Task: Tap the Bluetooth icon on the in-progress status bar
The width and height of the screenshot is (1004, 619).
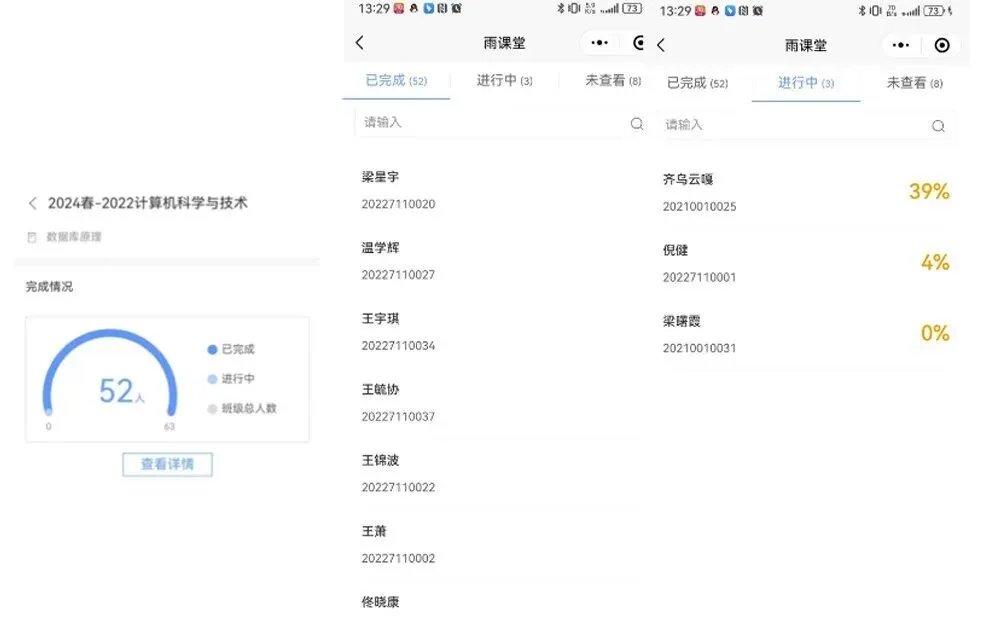Action: (862, 11)
